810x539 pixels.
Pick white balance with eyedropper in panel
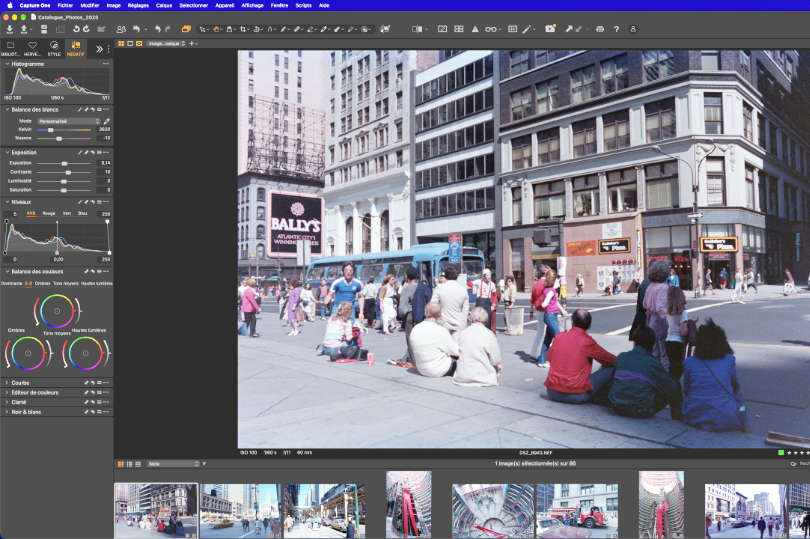coord(106,121)
